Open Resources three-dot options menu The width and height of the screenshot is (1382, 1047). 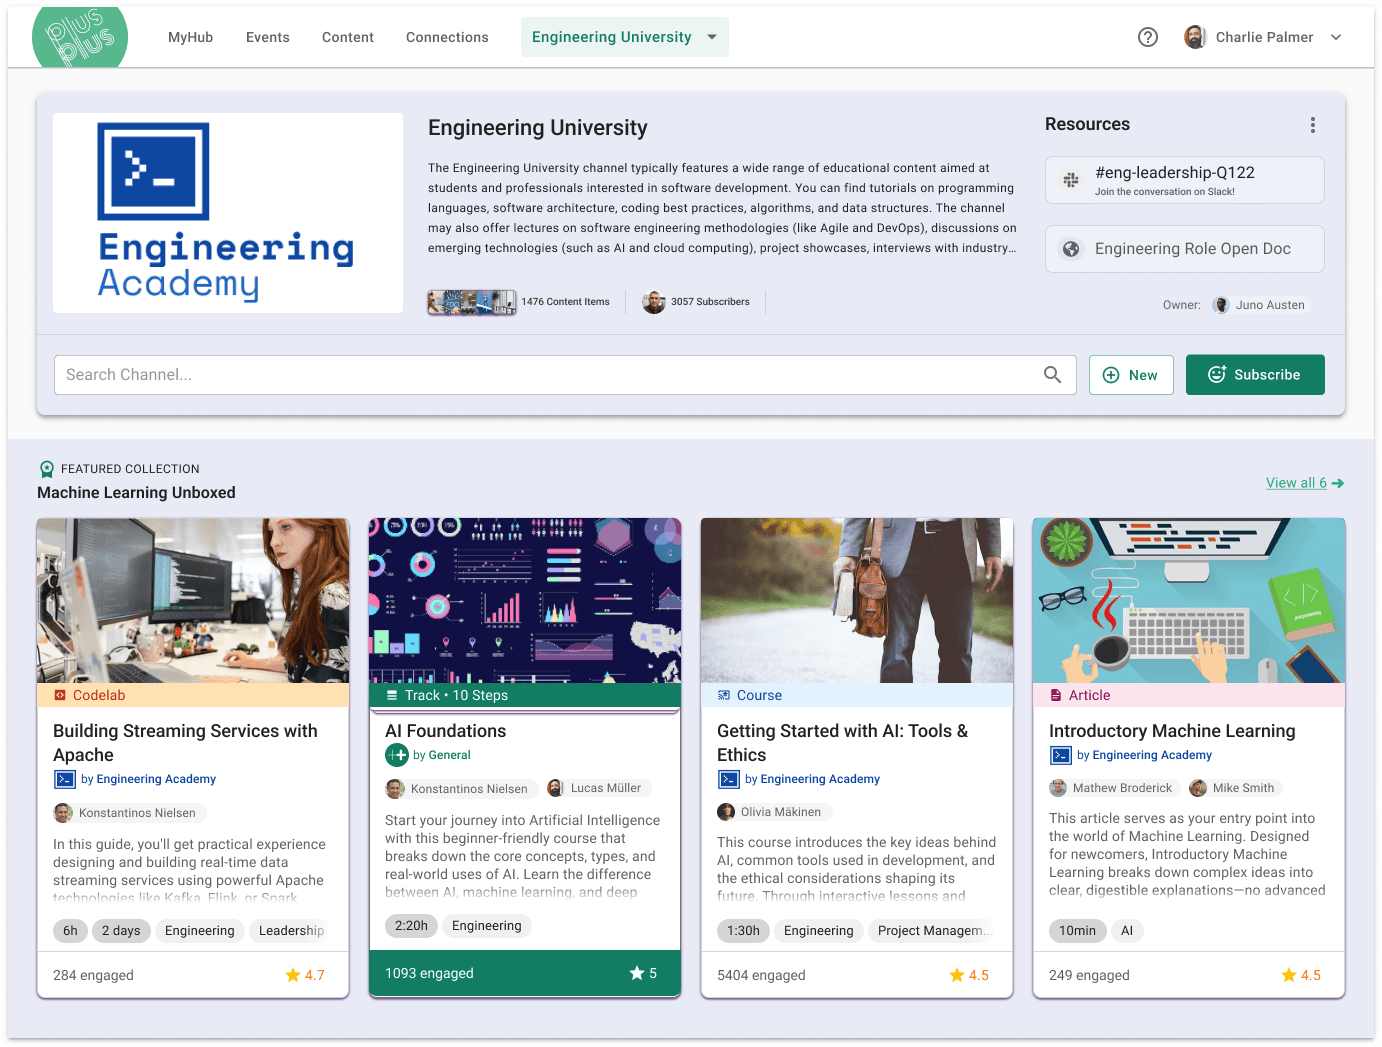coord(1313,125)
